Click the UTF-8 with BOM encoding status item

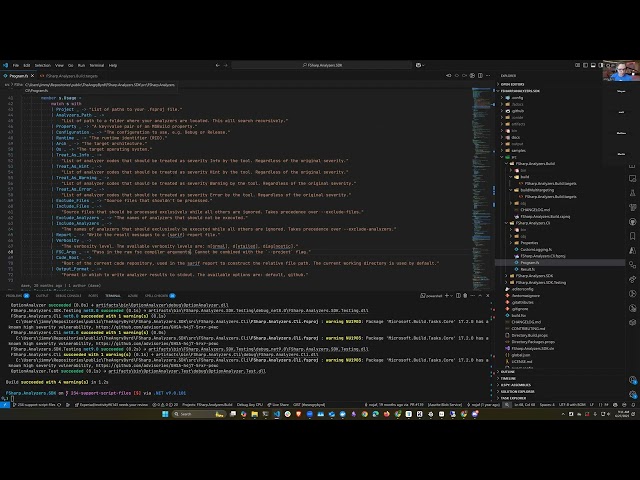tap(573, 405)
